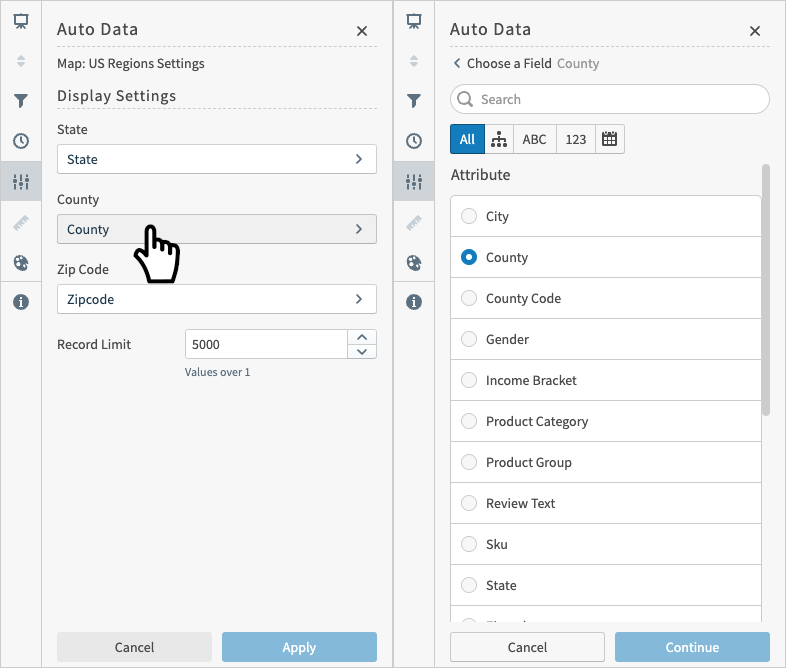The width and height of the screenshot is (786, 668).
Task: Open history clock in Display Settings sidebar
Action: [x=21, y=141]
